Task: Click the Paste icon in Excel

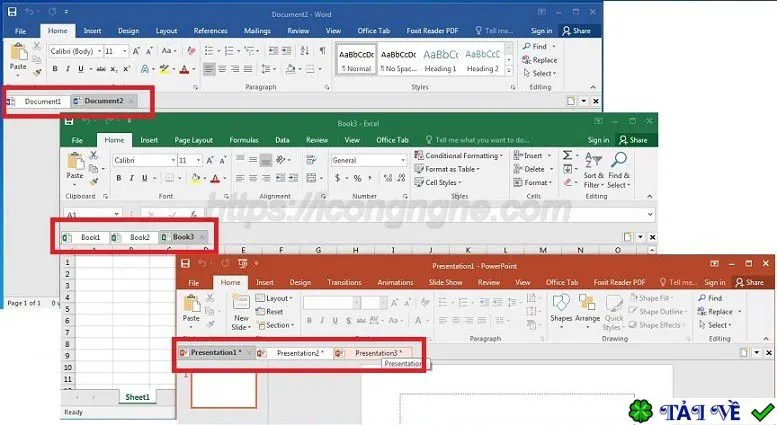Action: click(75, 161)
